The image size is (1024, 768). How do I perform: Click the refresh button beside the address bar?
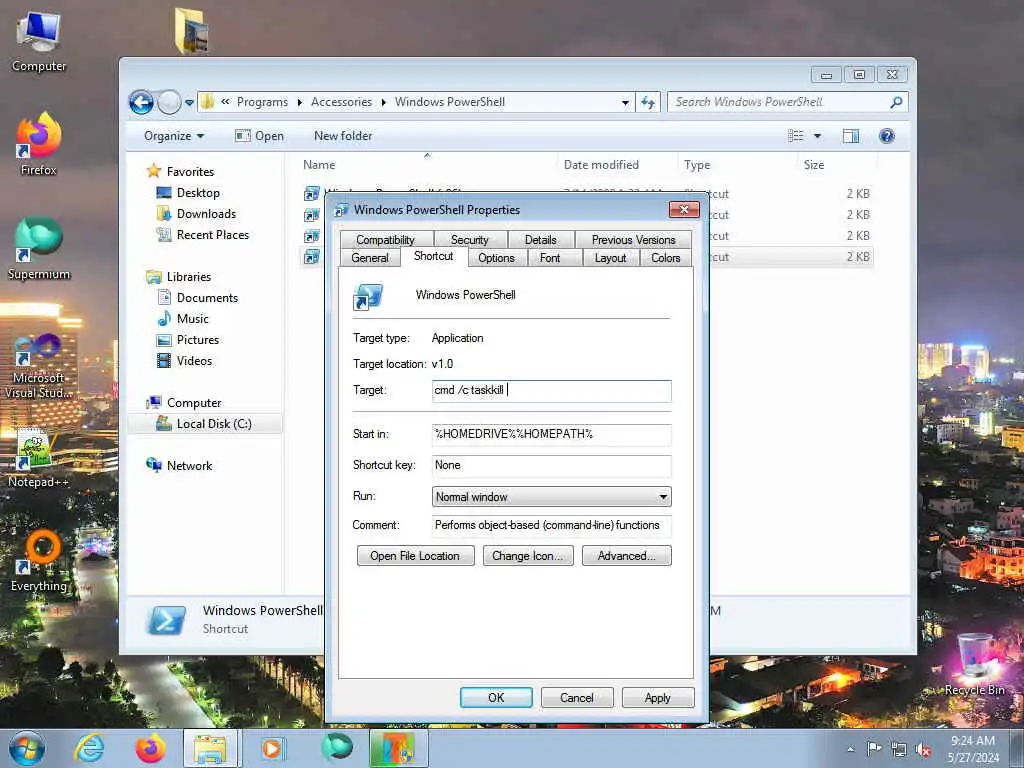pos(648,102)
